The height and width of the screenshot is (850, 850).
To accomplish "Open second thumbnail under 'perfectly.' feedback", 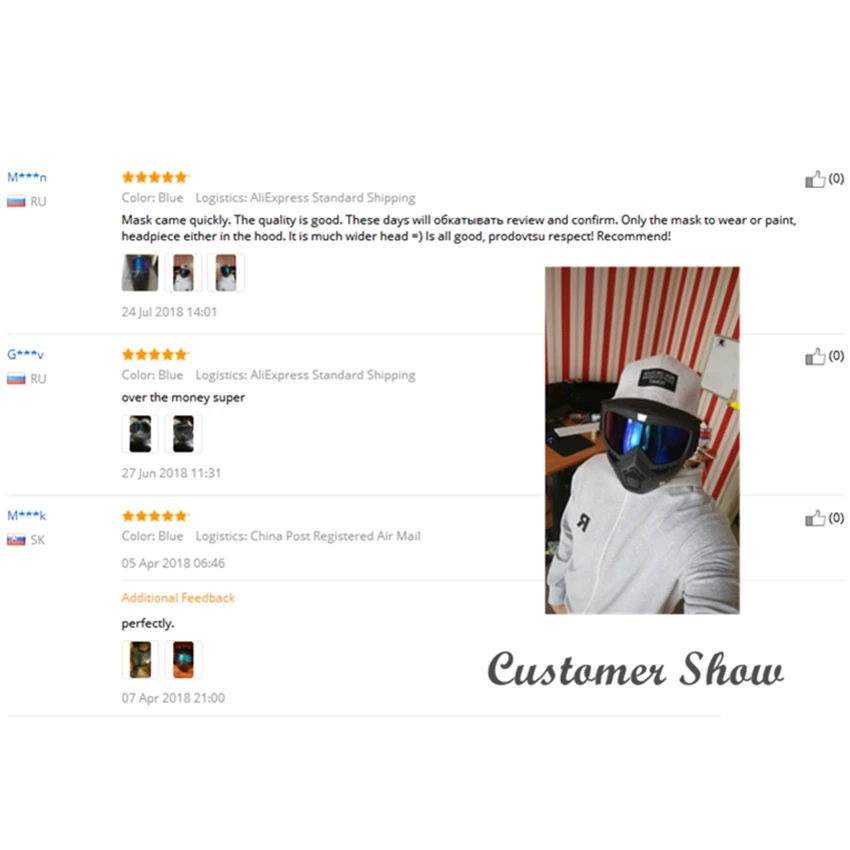I will point(183,660).
